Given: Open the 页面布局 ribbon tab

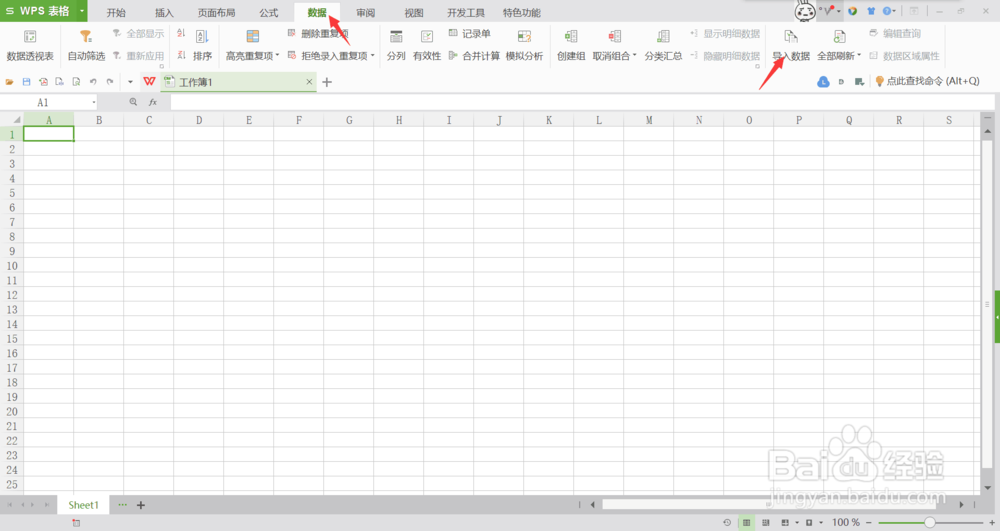Looking at the screenshot, I should point(216,13).
